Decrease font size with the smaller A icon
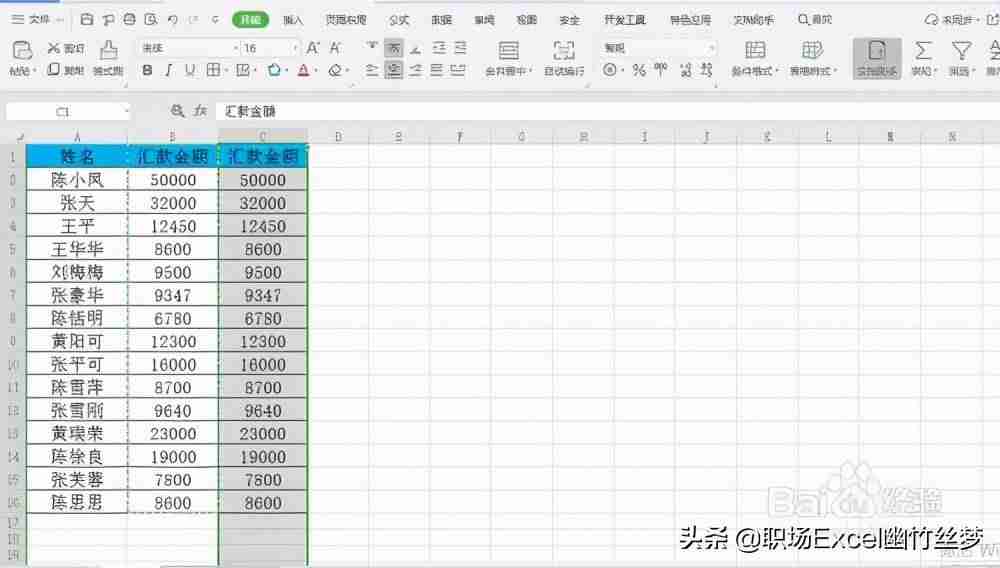Viewport: 1000px width, 568px height. 335,48
